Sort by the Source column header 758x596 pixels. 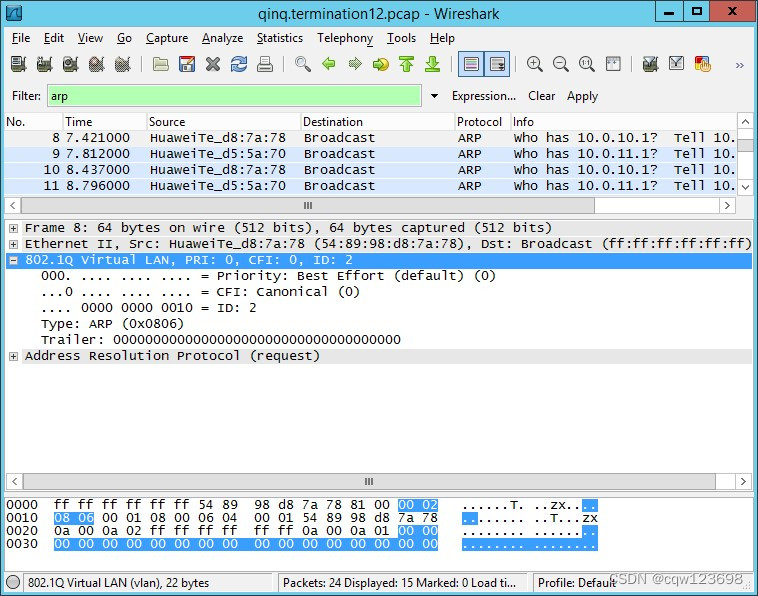(x=224, y=122)
